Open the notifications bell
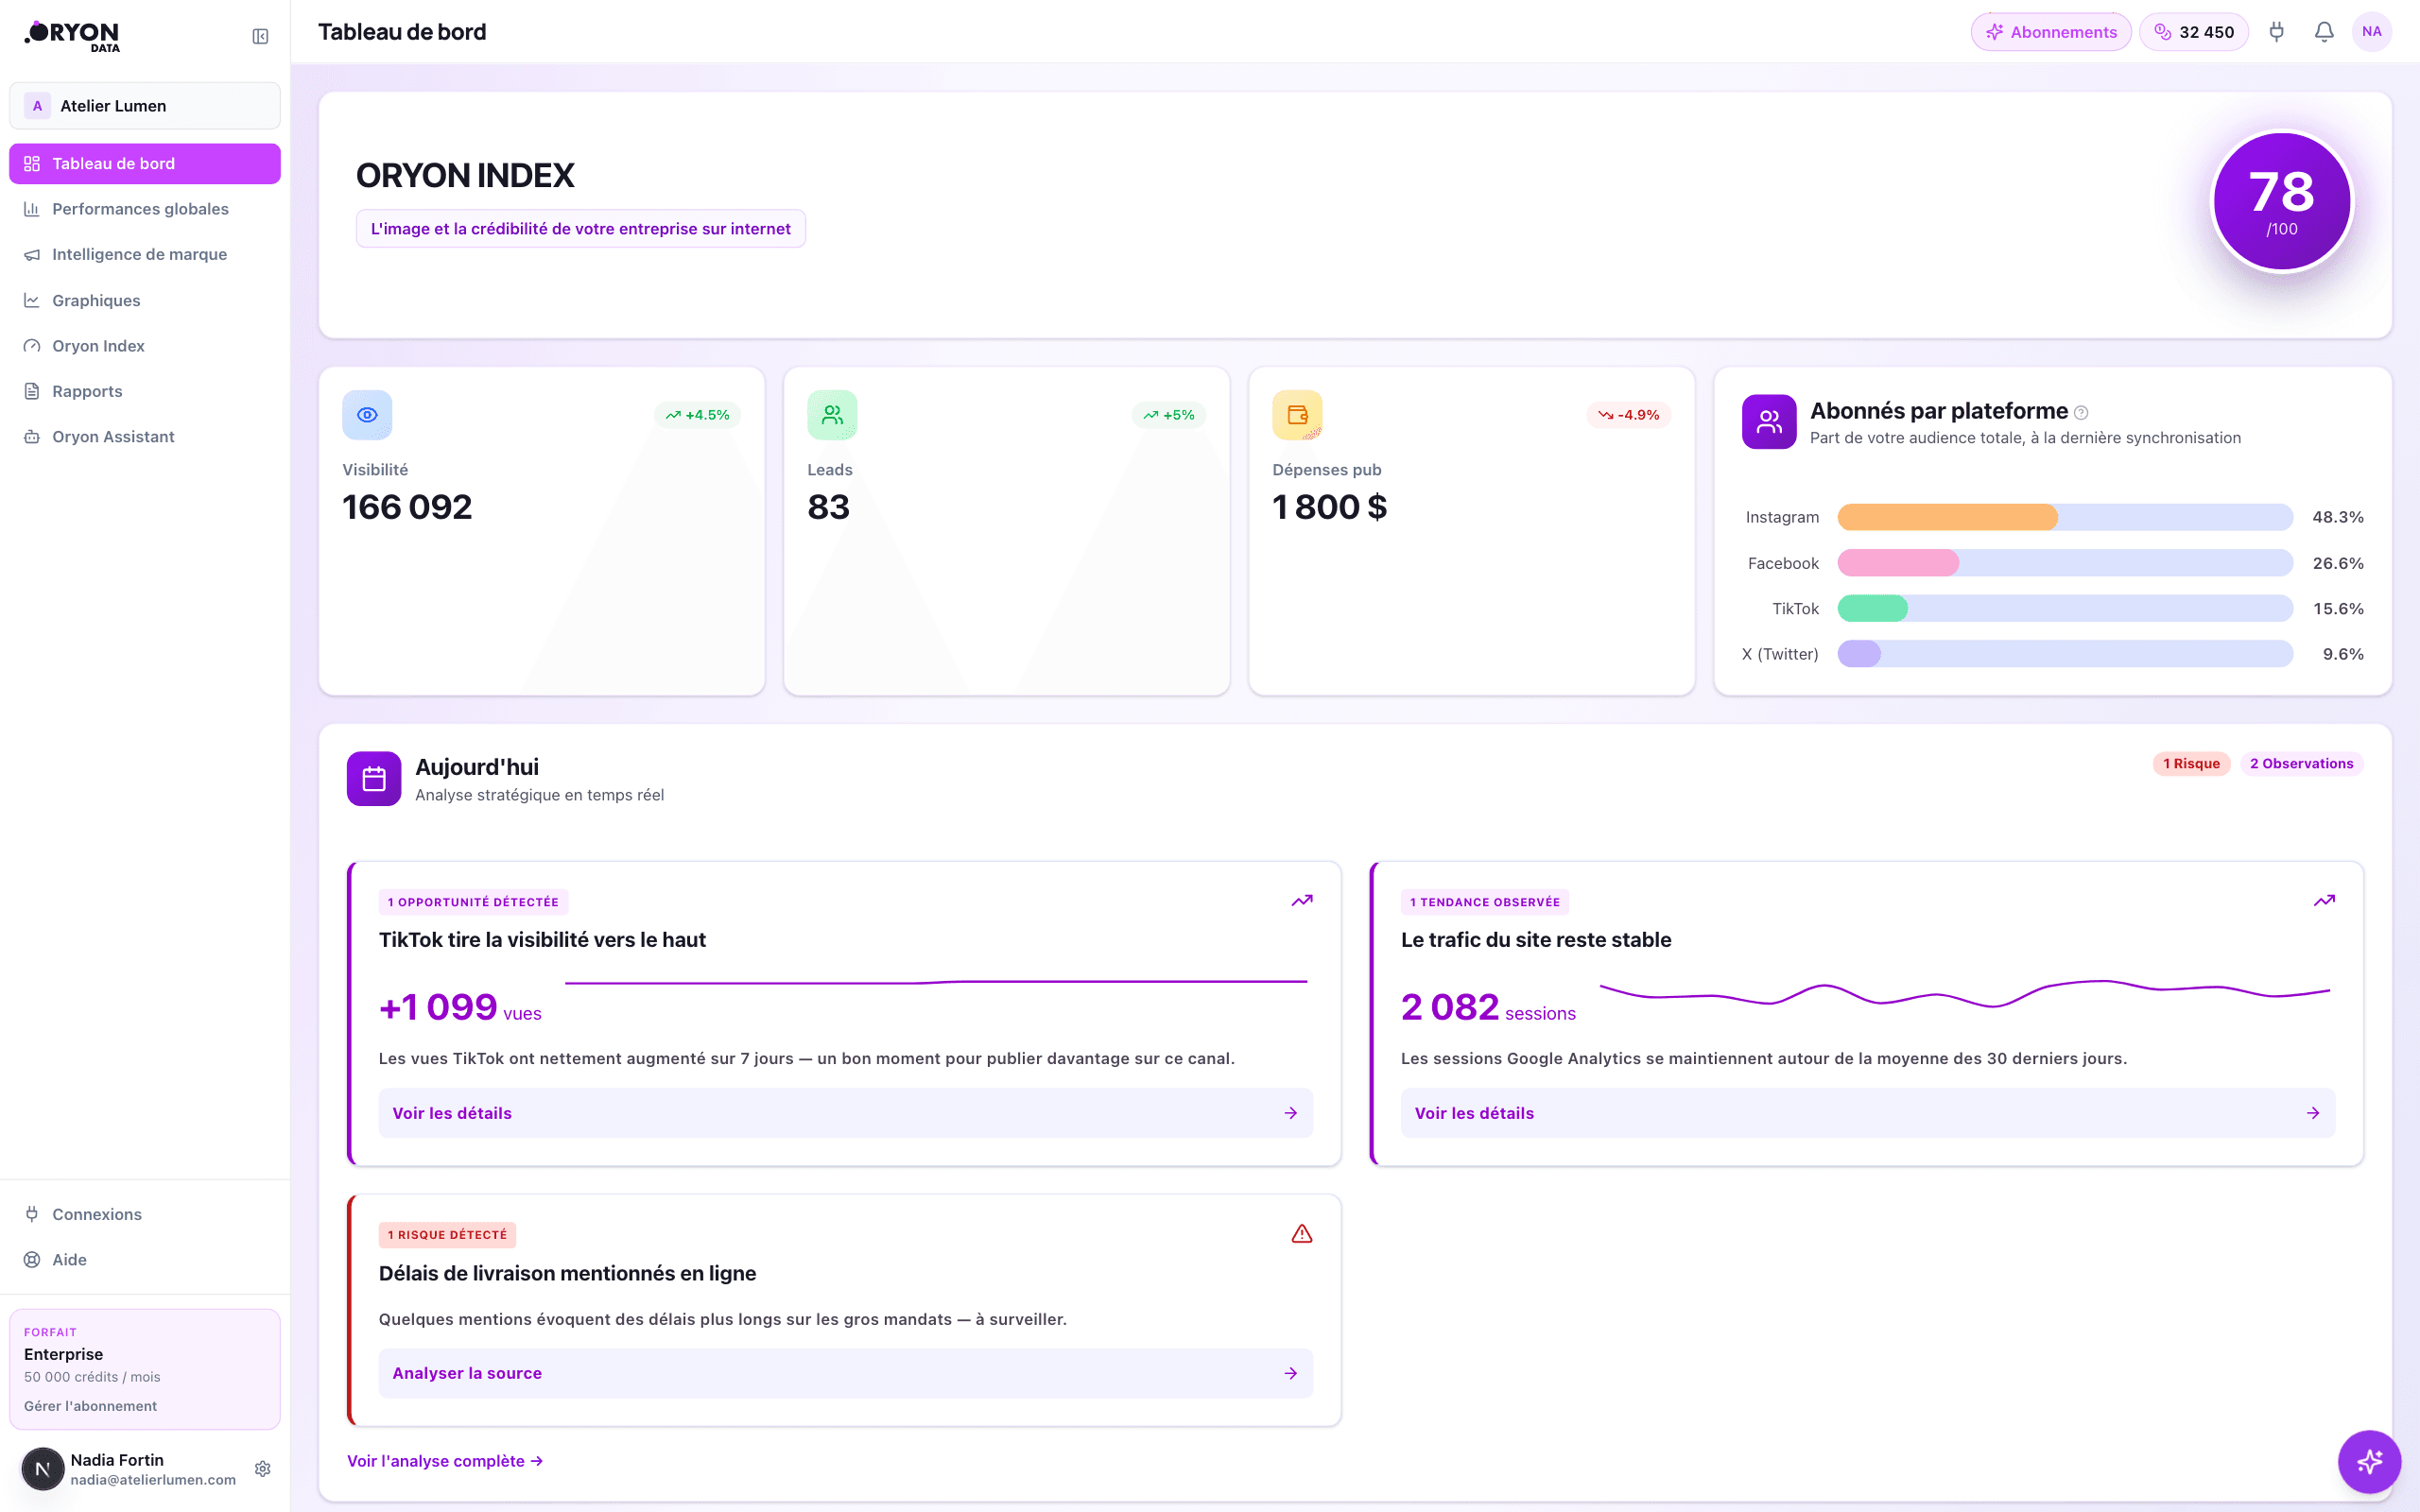Viewport: 2420px width, 1512px height. (2324, 32)
